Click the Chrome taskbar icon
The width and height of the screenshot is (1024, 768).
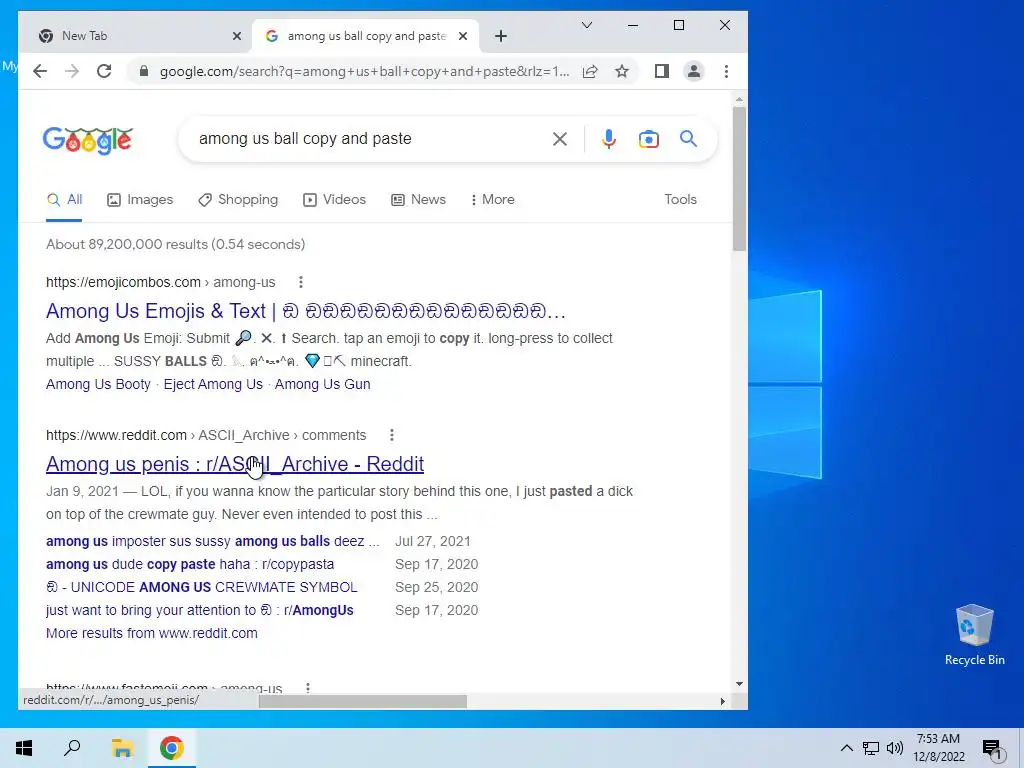coord(171,748)
